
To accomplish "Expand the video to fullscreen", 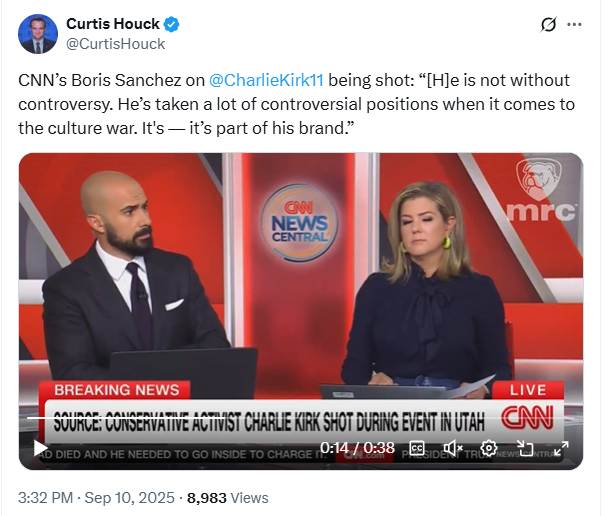I will point(561,448).
